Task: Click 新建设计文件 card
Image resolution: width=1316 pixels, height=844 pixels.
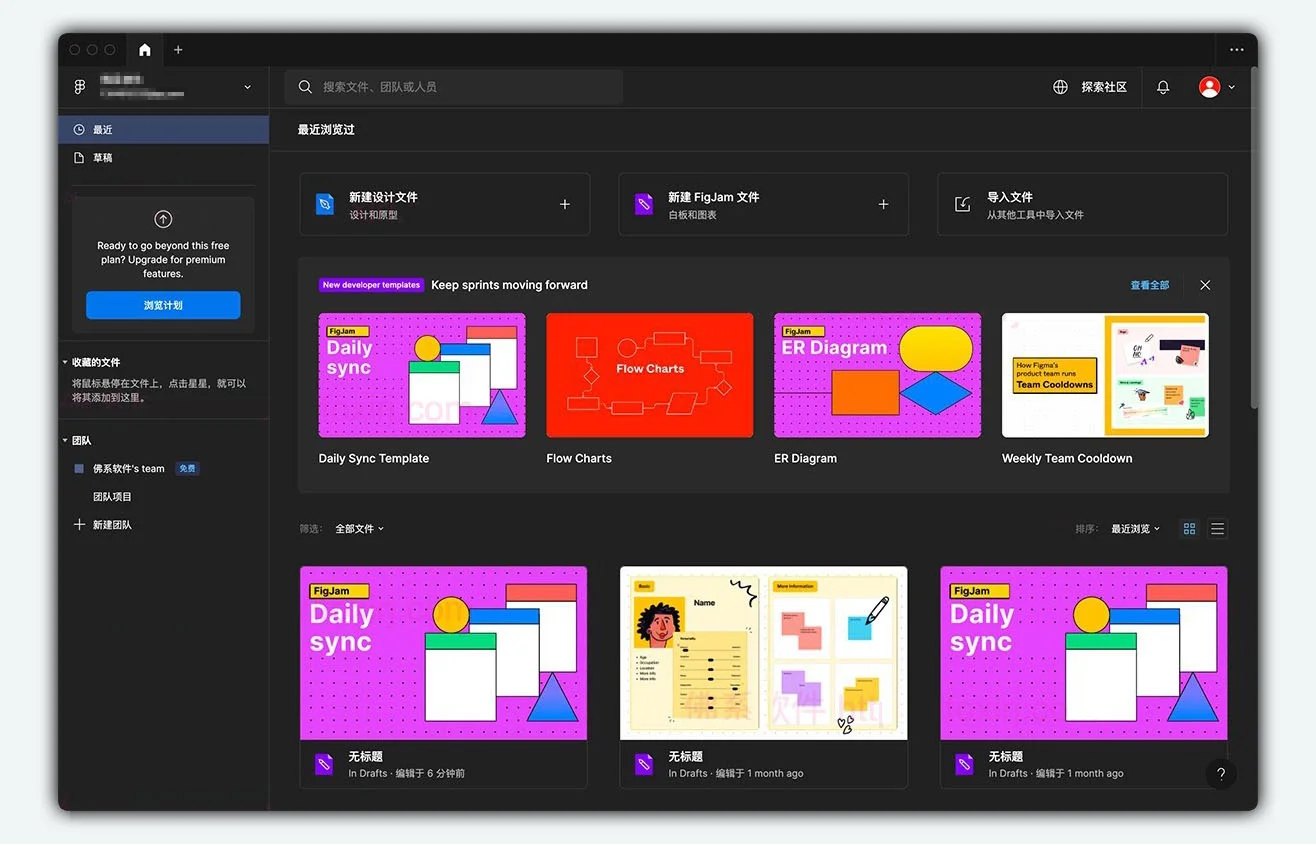Action: [445, 204]
